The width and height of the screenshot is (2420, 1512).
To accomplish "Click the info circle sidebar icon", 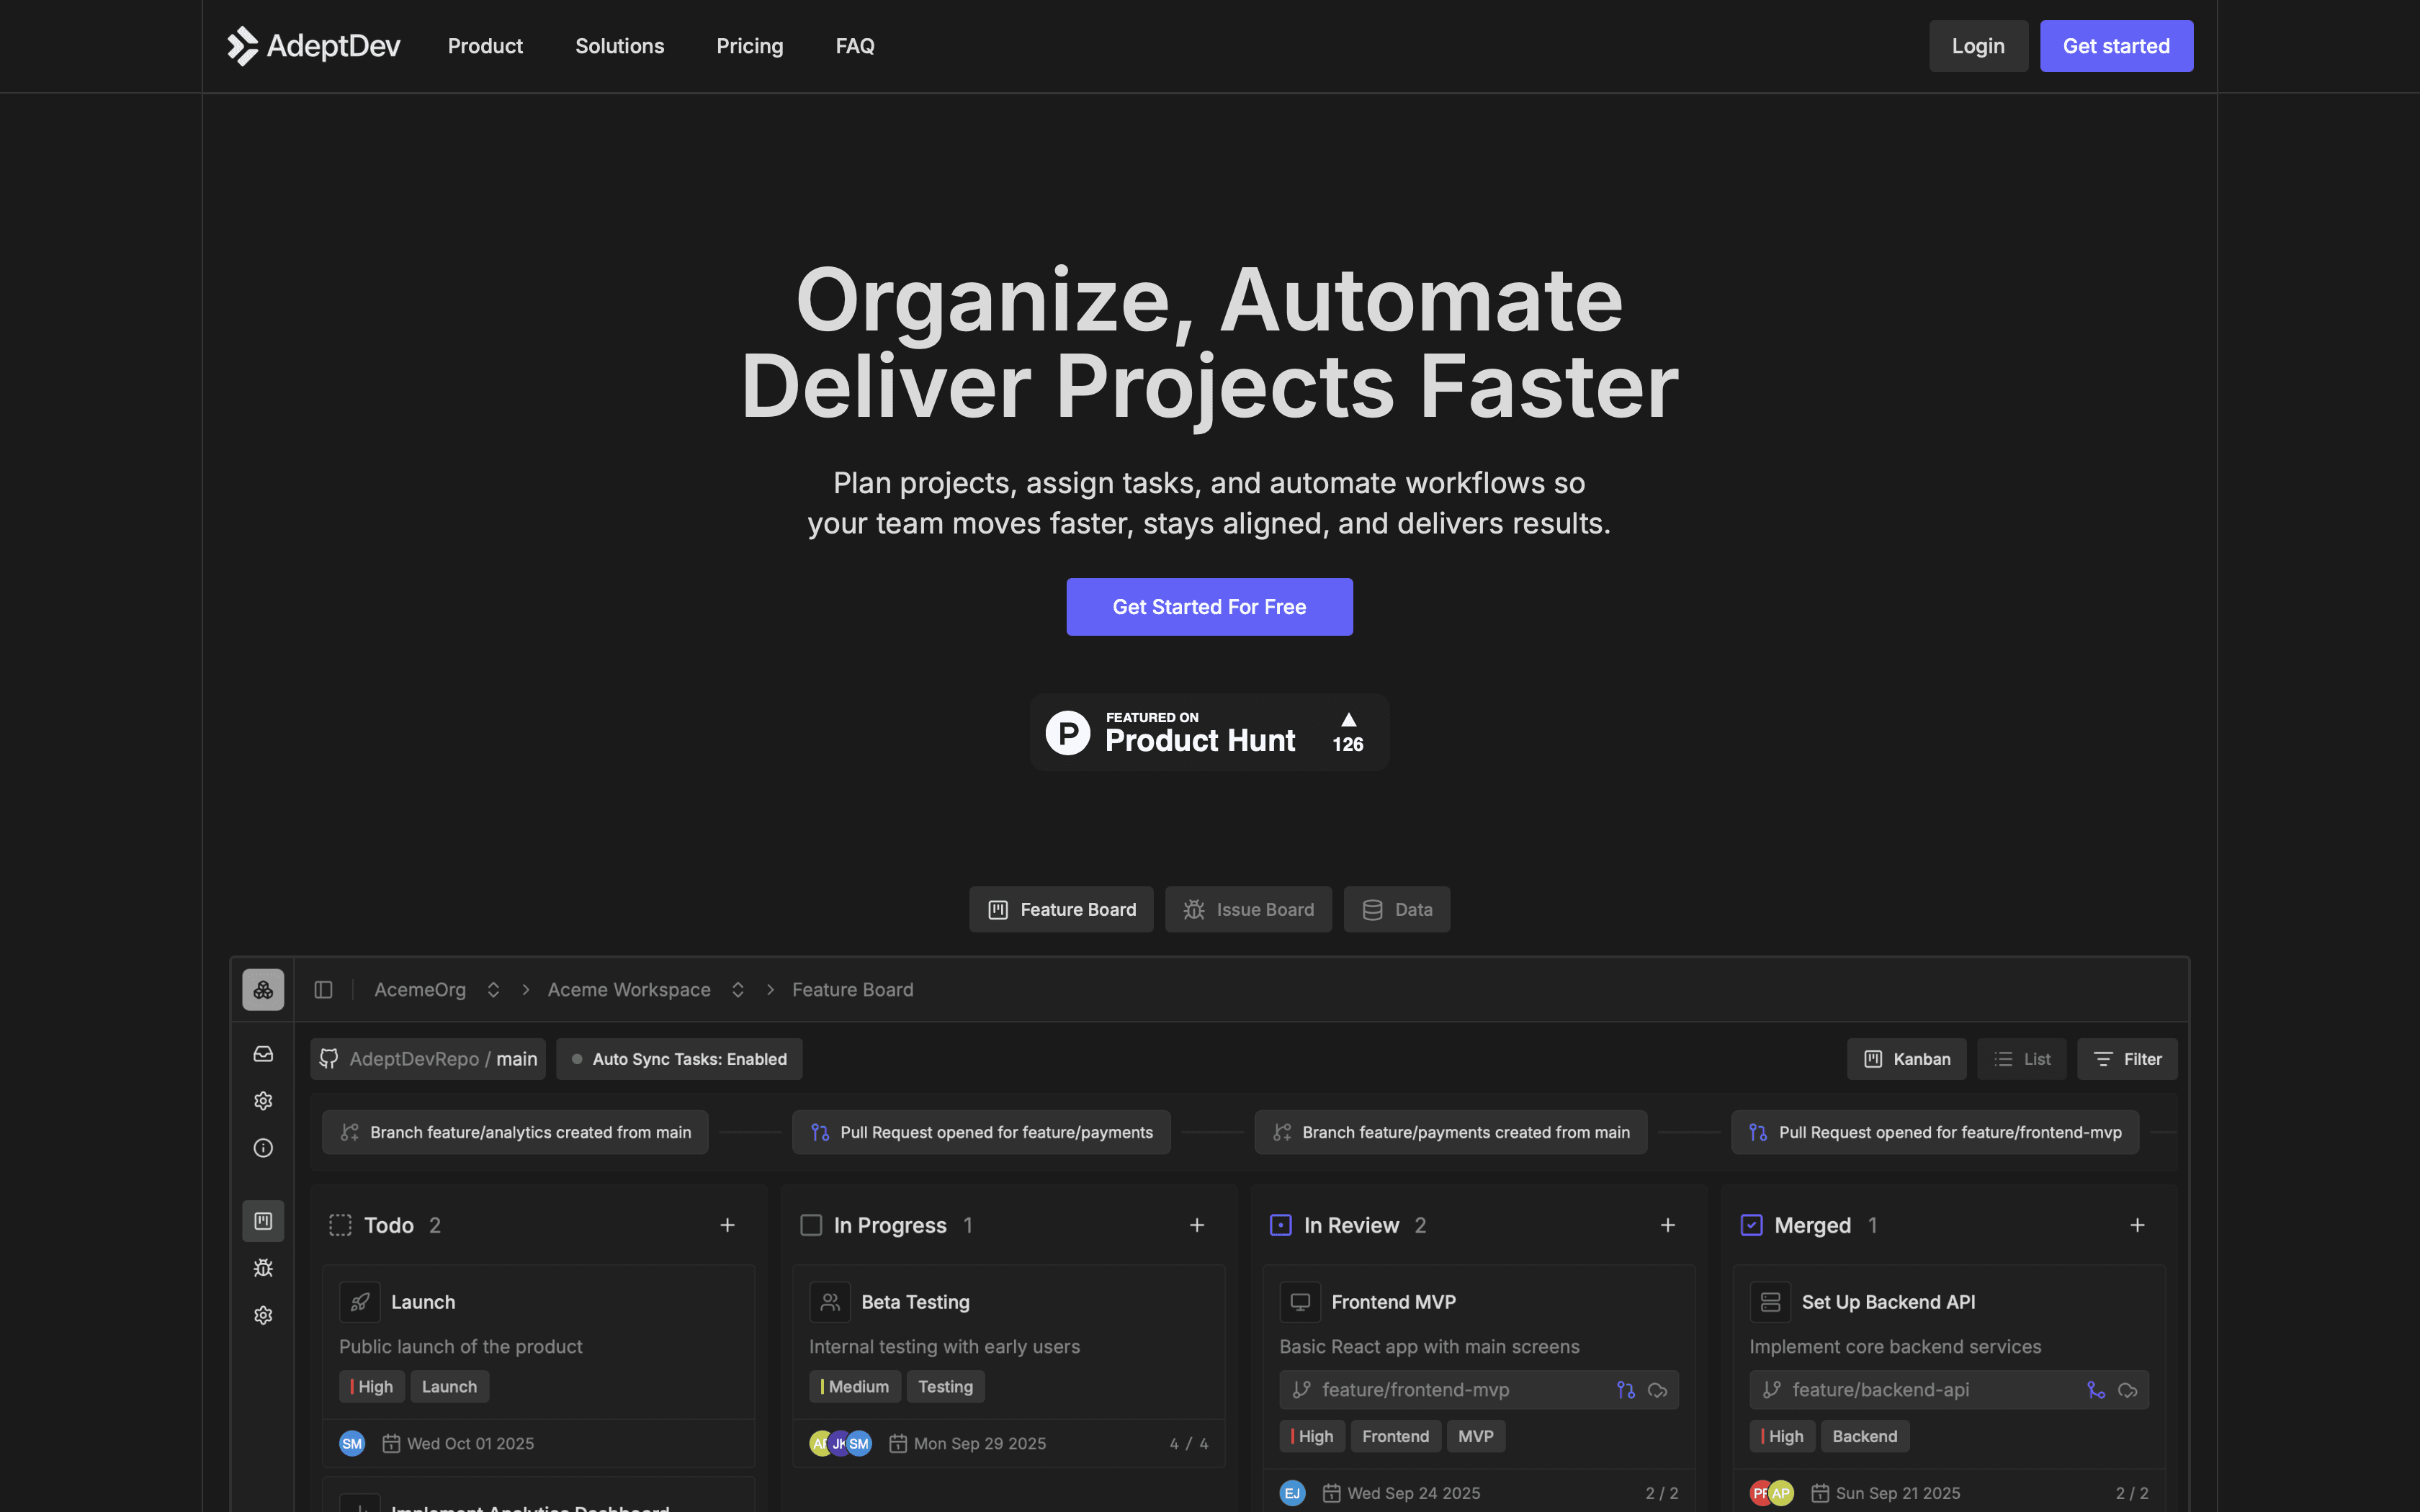I will [x=263, y=1148].
